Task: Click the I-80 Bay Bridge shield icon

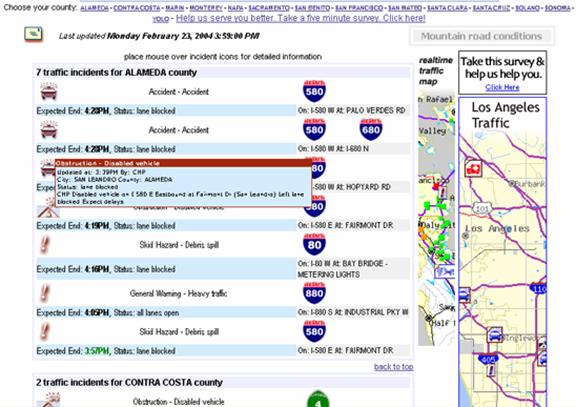Action: [314, 244]
